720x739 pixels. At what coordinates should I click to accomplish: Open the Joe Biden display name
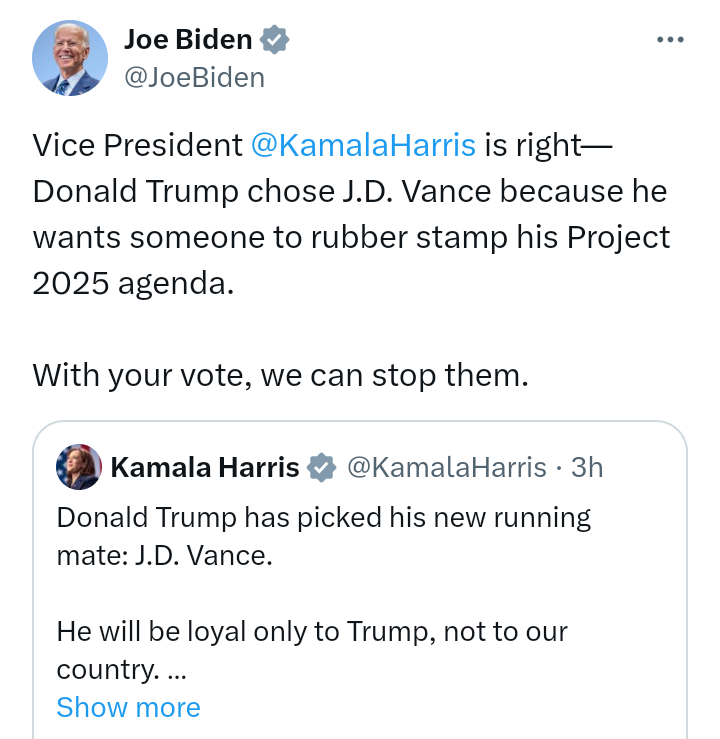click(x=188, y=41)
